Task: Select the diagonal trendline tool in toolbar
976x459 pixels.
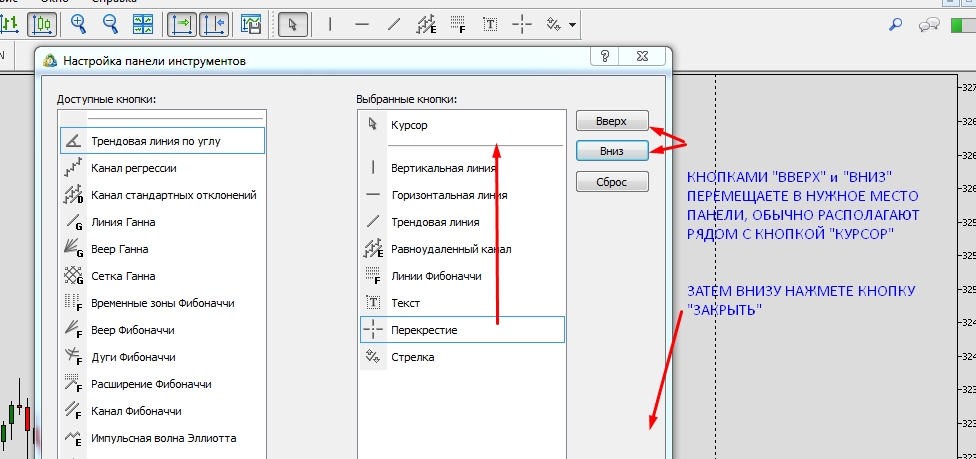Action: click(394, 25)
